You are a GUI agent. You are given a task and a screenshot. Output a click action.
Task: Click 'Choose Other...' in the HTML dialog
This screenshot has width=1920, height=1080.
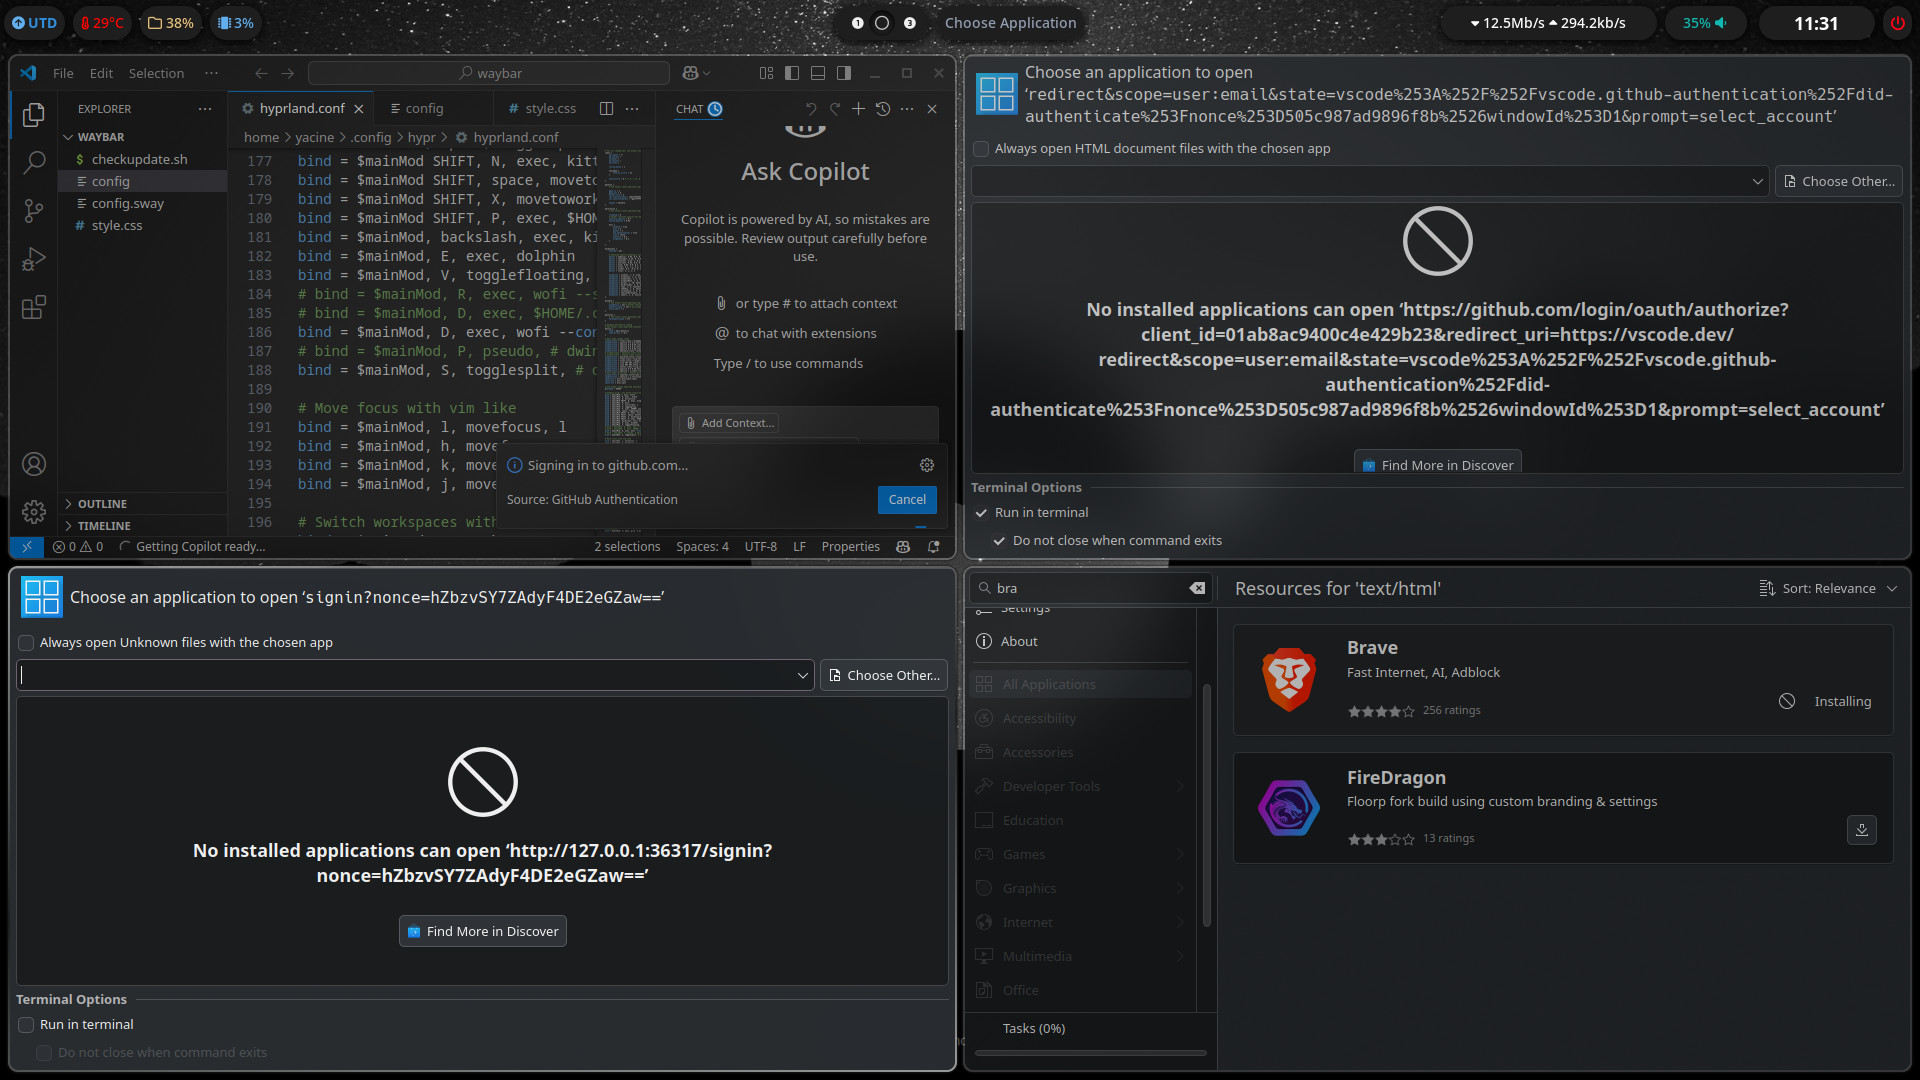pos(1838,181)
